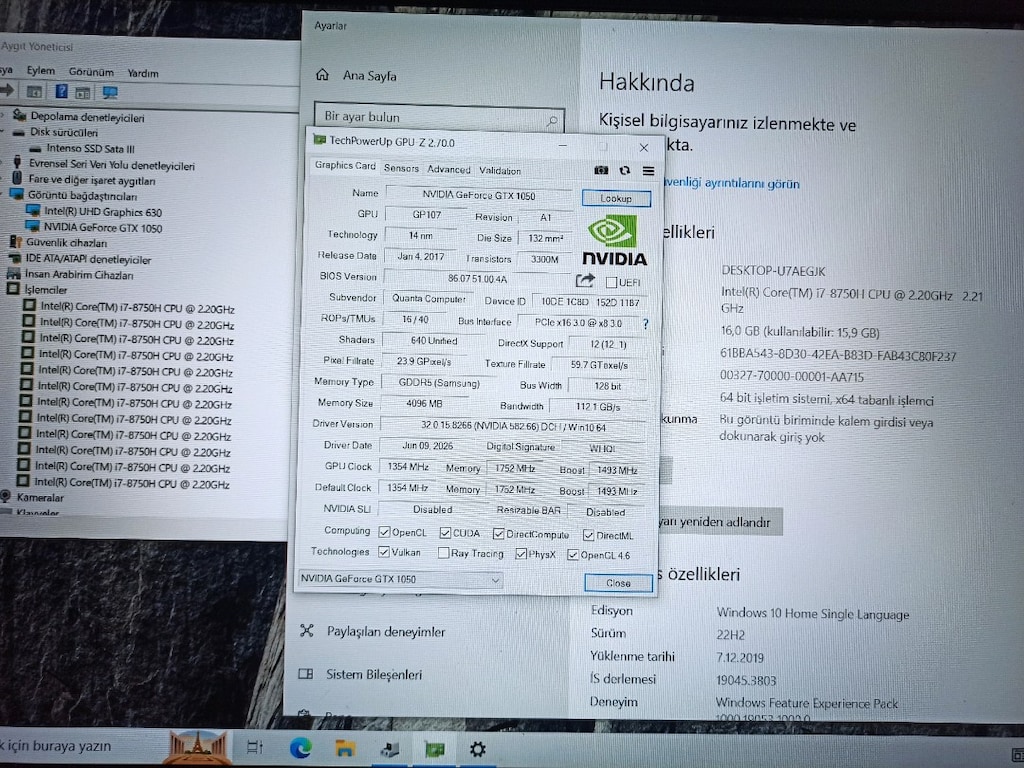The width and height of the screenshot is (1024, 768).
Task: Click the GPU-Z refresh icon
Action: (624, 170)
